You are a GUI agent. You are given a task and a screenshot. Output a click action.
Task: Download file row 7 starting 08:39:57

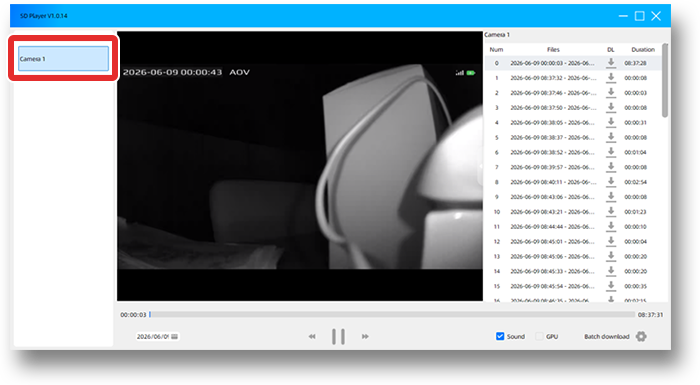click(611, 167)
